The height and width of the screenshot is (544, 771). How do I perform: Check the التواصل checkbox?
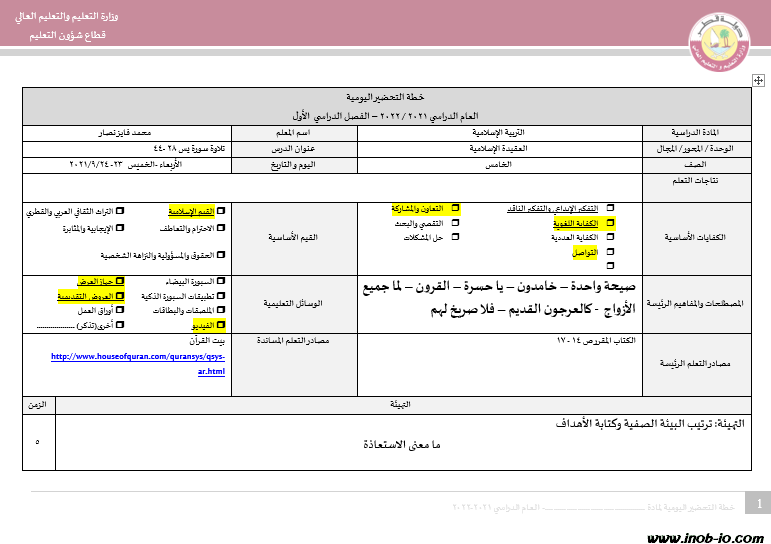(x=610, y=253)
